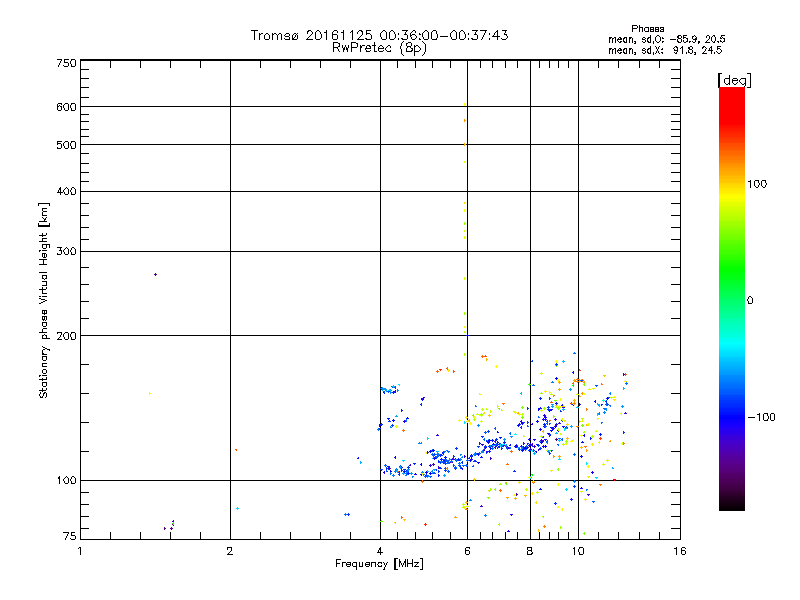The width and height of the screenshot is (800, 600).
Task: Click the cyan echo cluster just right of 4 MHz
Action: (x=390, y=390)
